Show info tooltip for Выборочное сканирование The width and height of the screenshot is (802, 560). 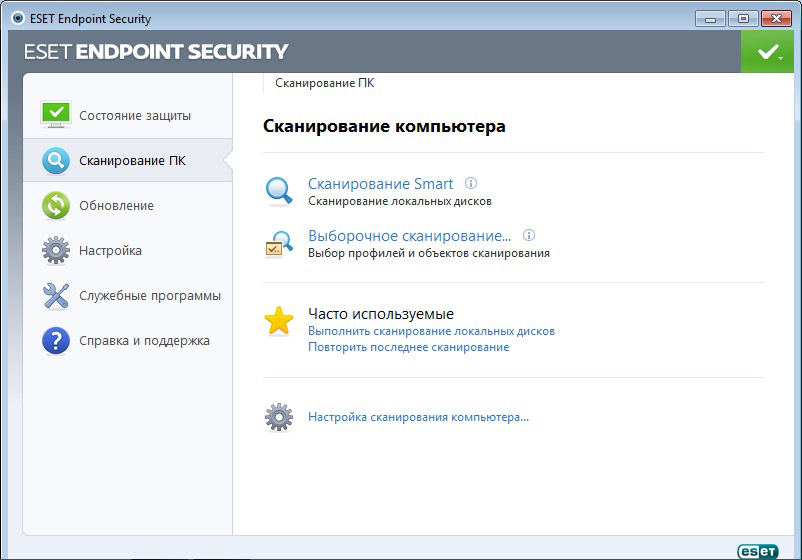tap(529, 236)
